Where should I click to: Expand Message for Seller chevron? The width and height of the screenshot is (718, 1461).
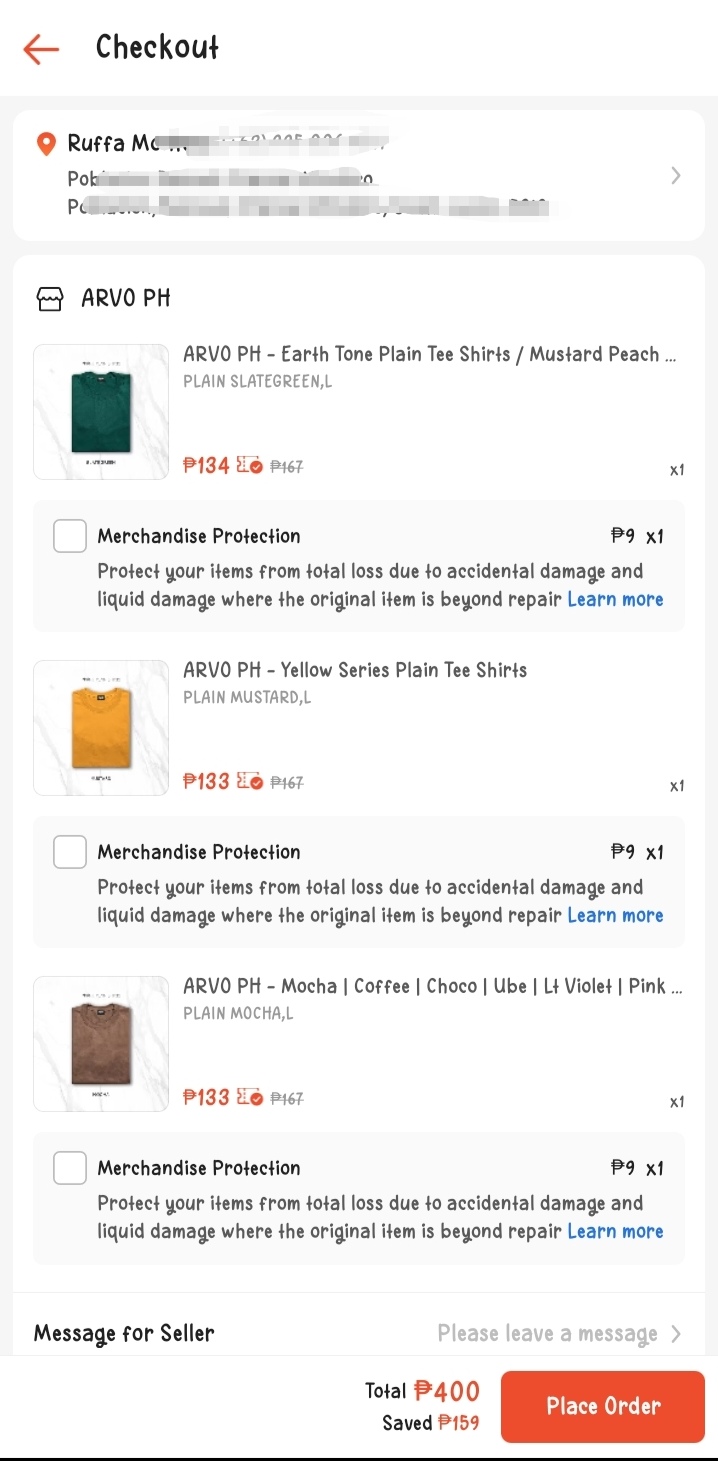coord(676,1334)
